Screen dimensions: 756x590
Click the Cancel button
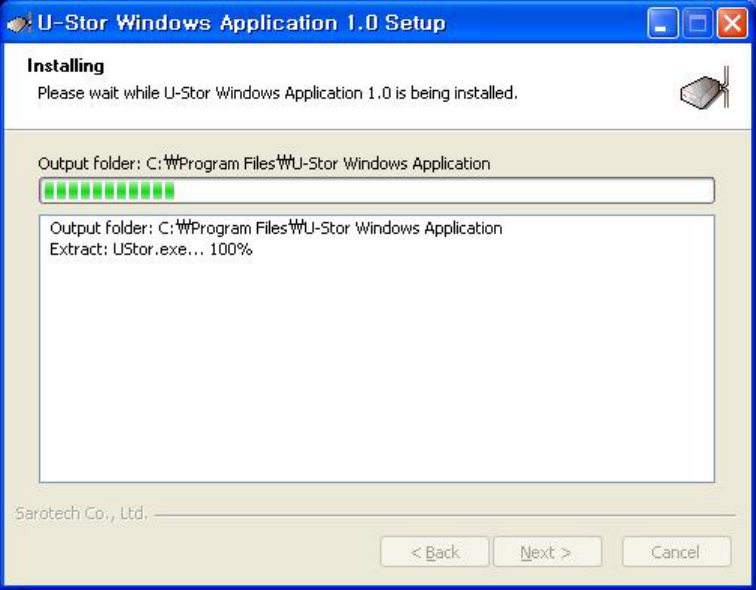676,552
